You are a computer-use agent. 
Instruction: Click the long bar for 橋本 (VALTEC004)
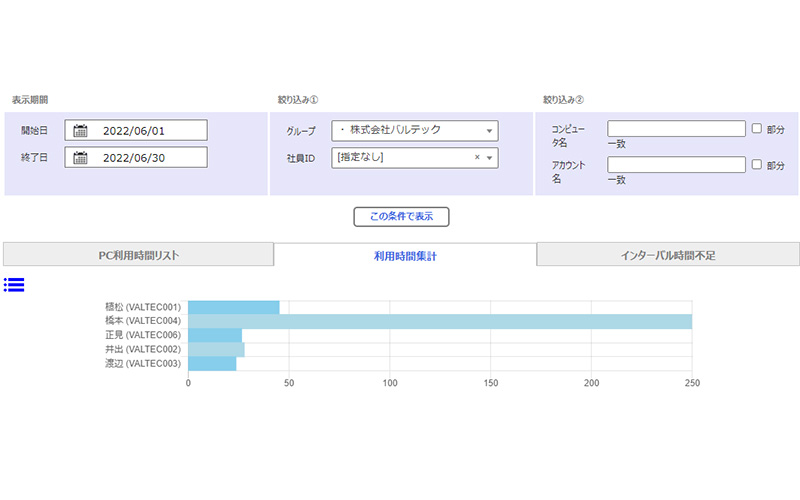point(440,321)
